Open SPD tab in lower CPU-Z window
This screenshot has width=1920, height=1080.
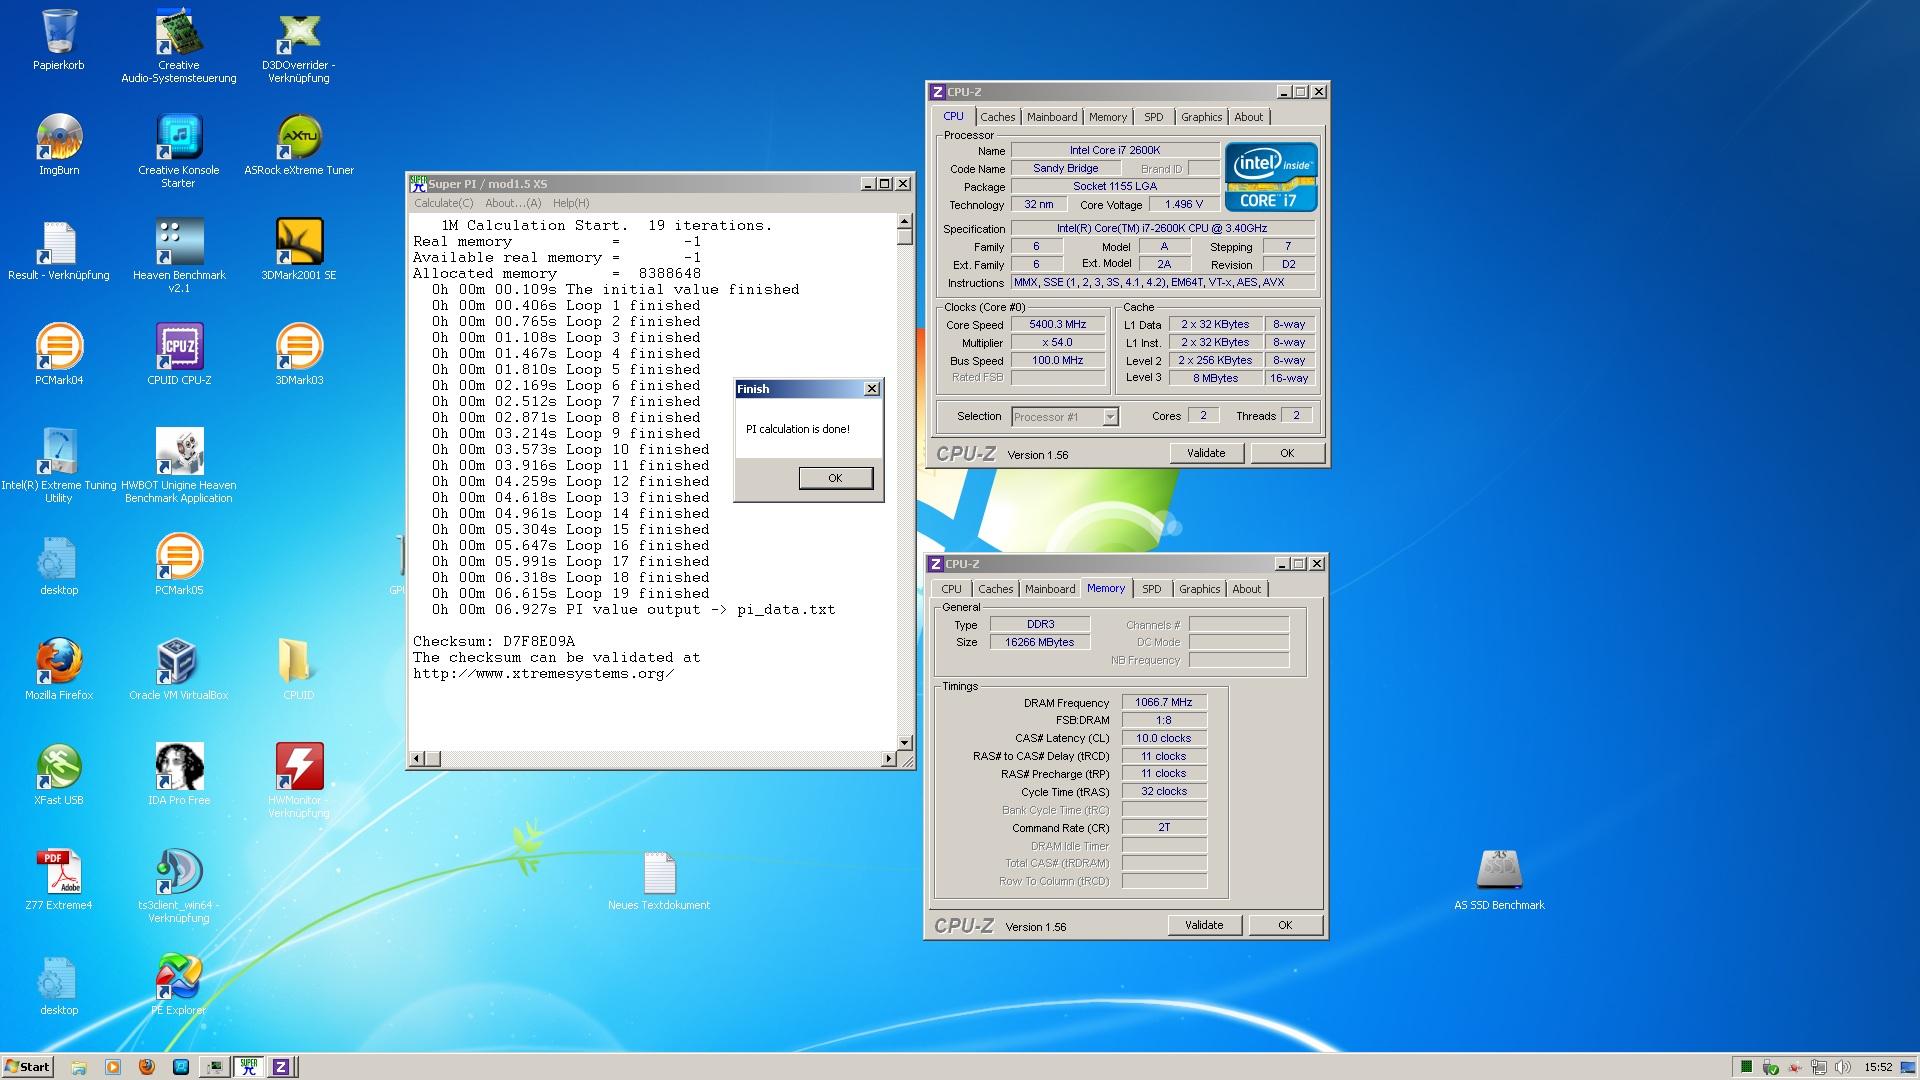click(1152, 589)
